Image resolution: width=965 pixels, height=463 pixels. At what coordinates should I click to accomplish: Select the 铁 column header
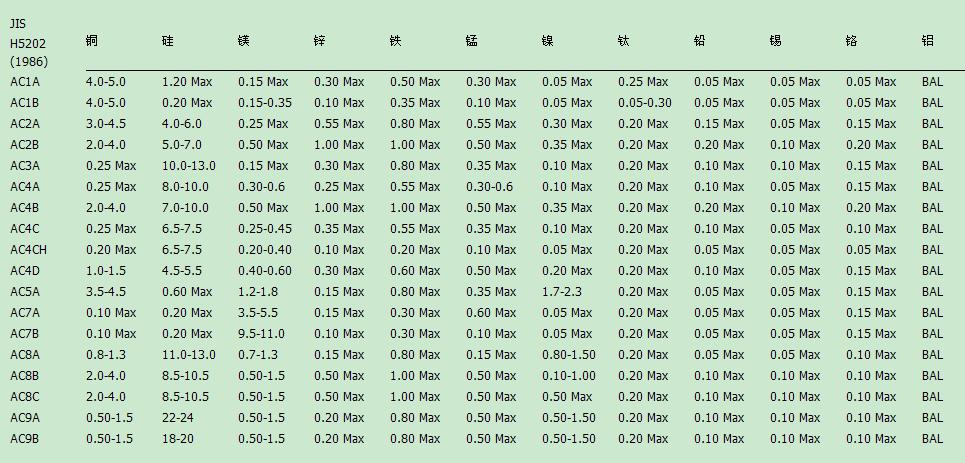point(396,41)
